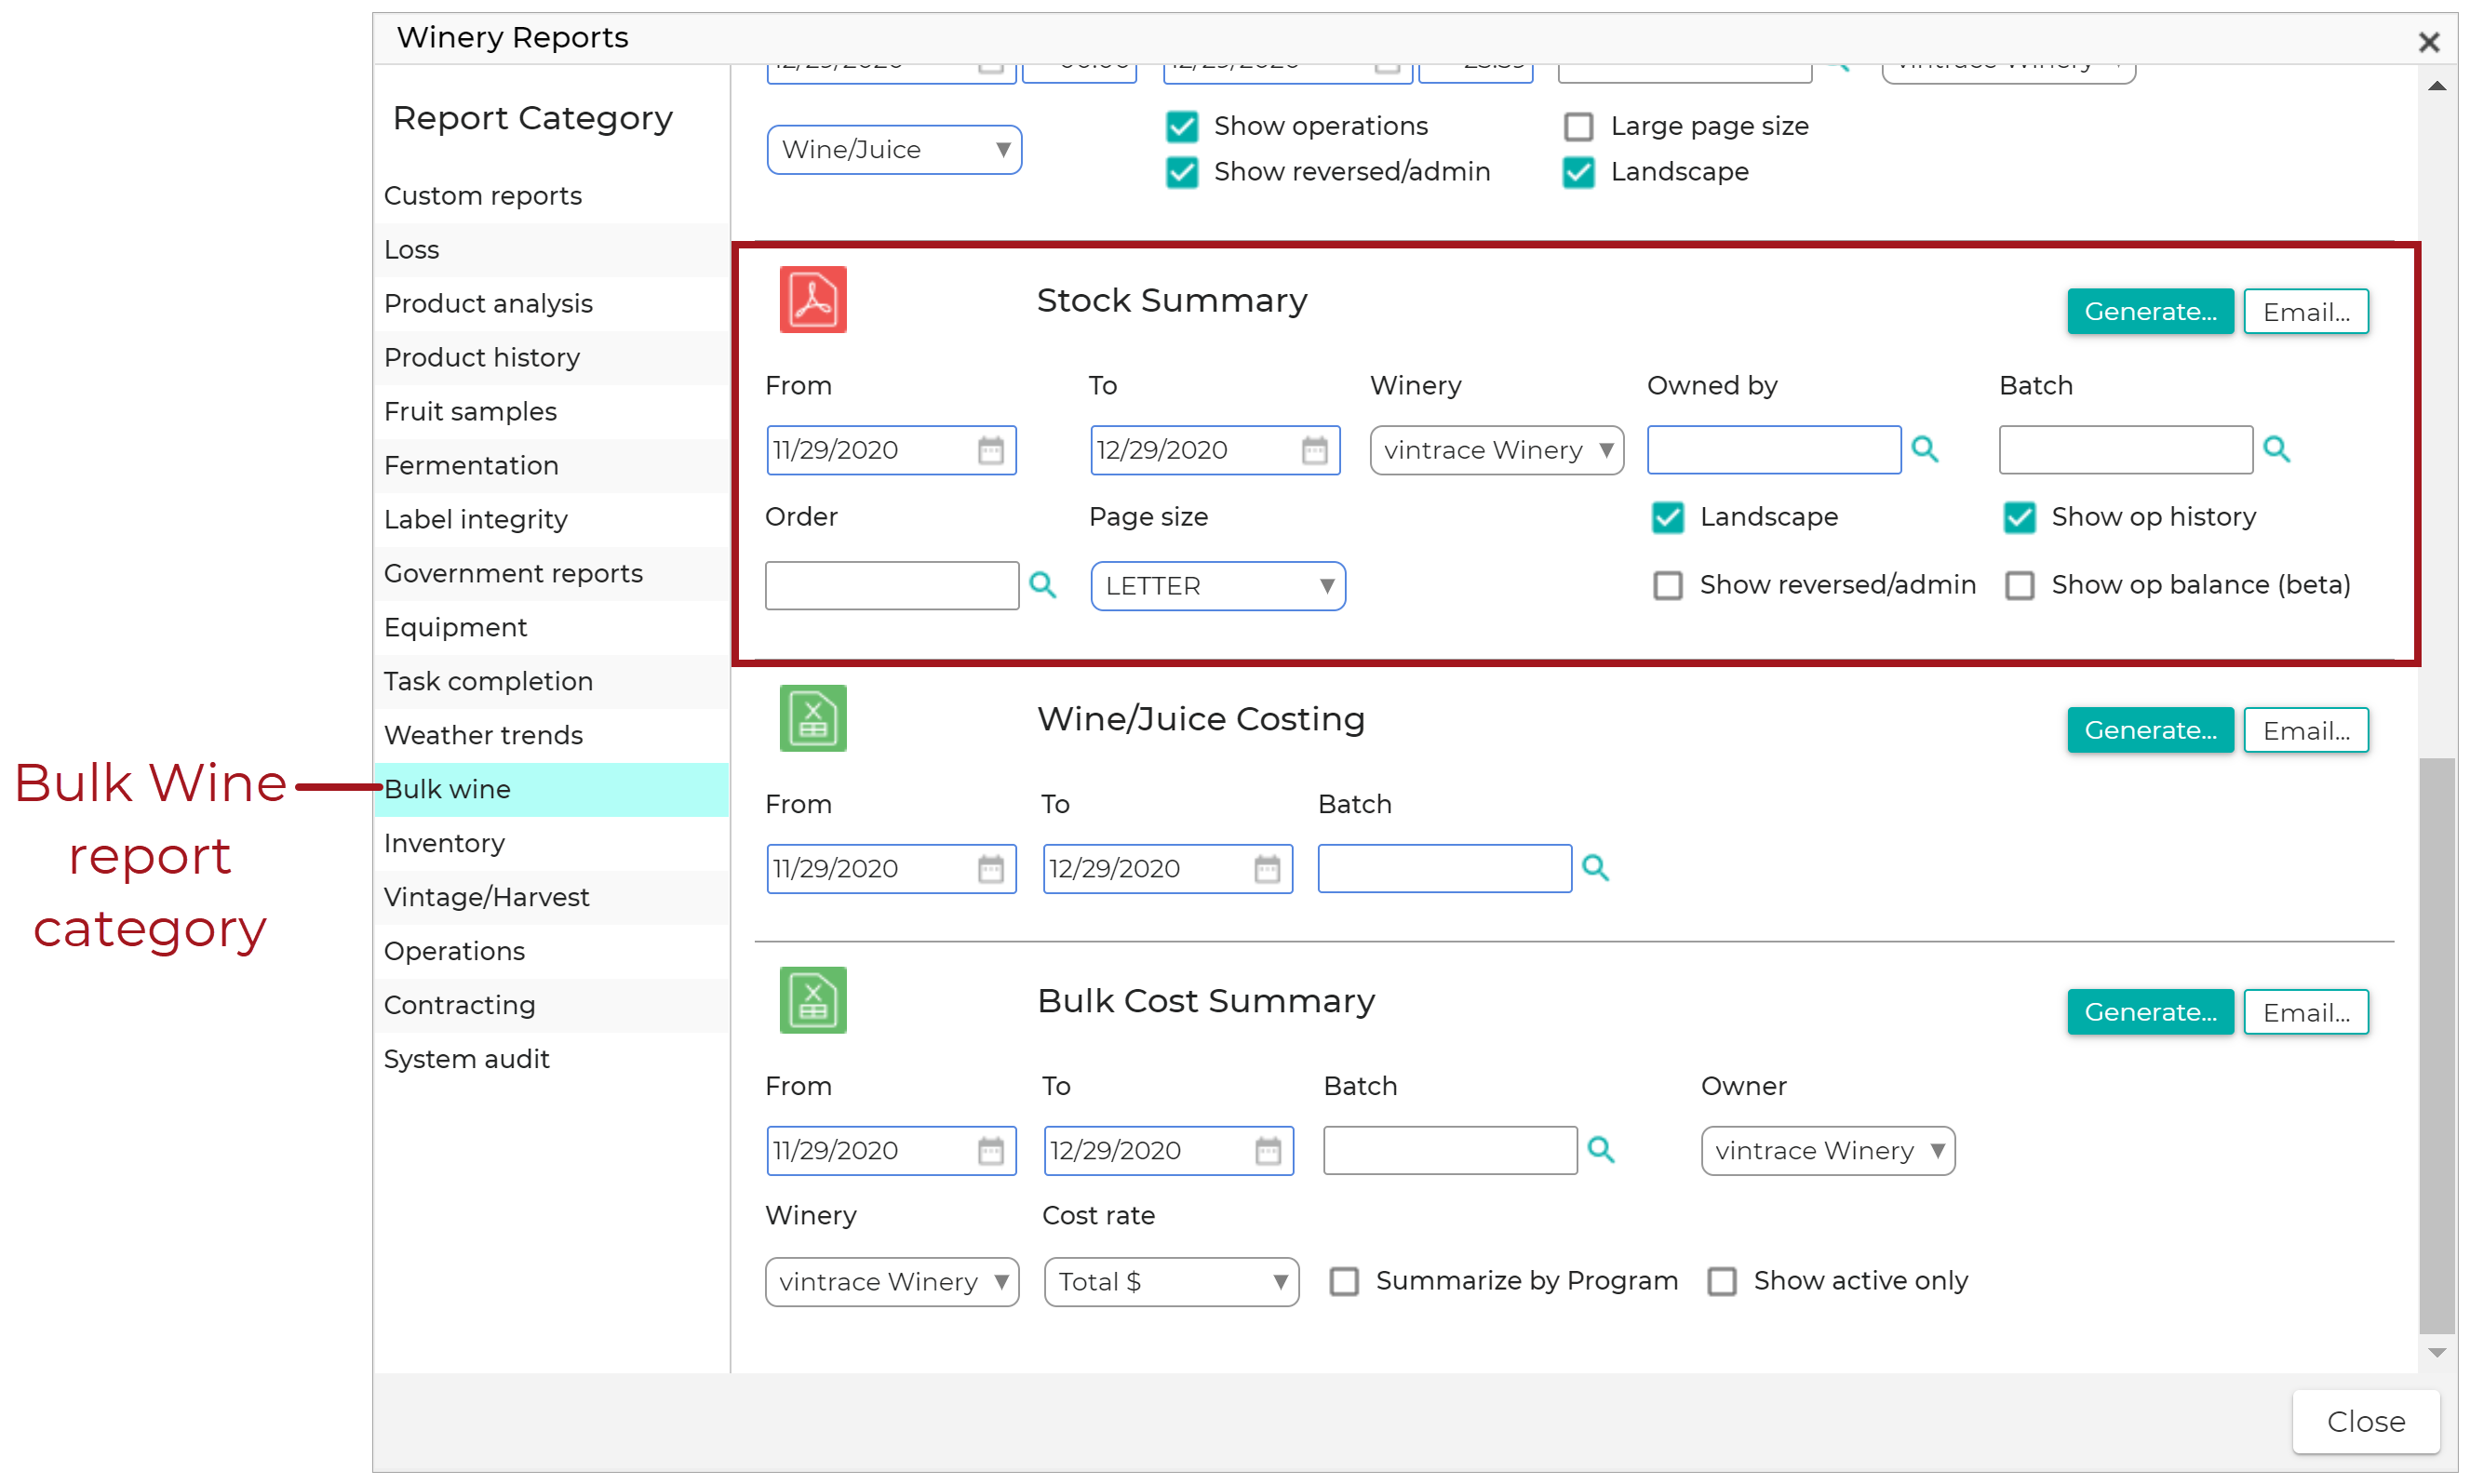Toggle top Landscape checkbox
Screen dimensions: 2470x1484
point(1578,172)
